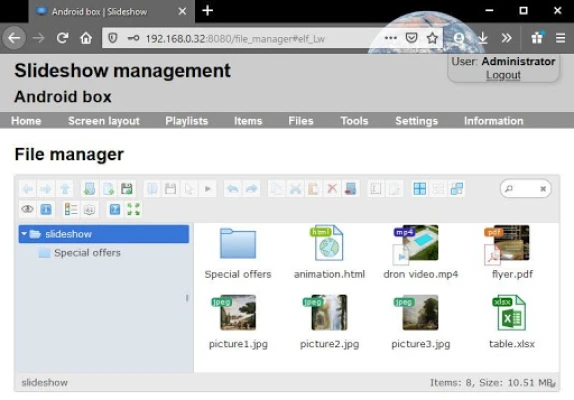Select Special offers in folder tree
This screenshot has height=400, width=574.
click(x=87, y=253)
